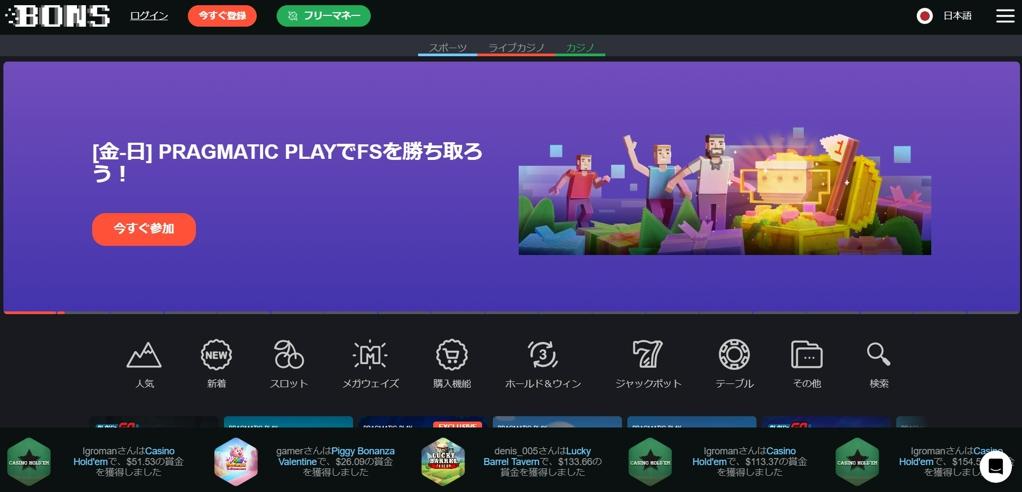
Task: Click the first banner slide progress indicator
Action: (x=30, y=313)
